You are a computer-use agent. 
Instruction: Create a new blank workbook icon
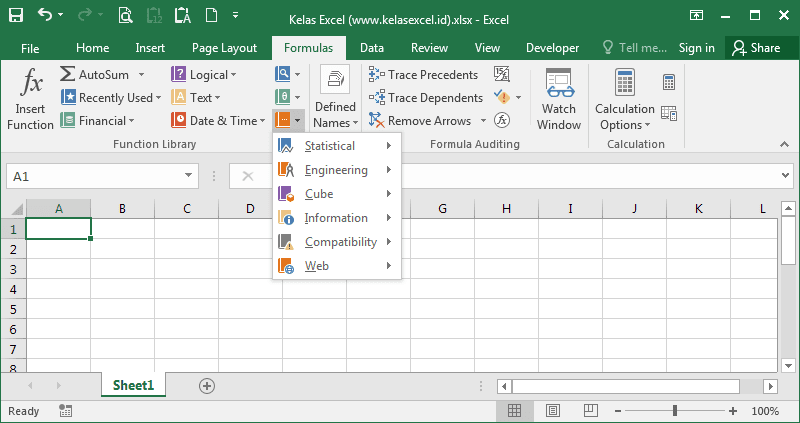pyautogui.click(x=211, y=15)
